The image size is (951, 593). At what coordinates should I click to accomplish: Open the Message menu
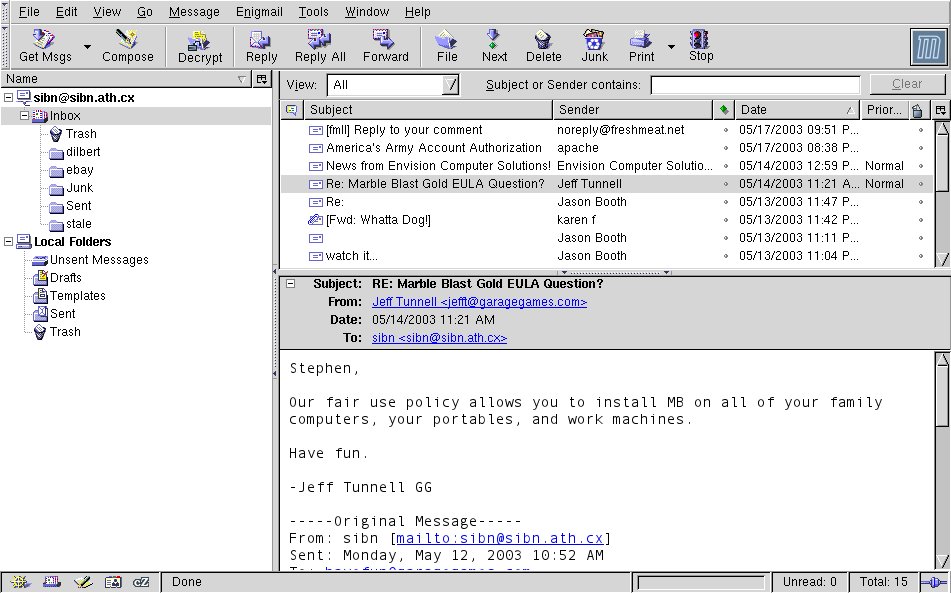(194, 12)
